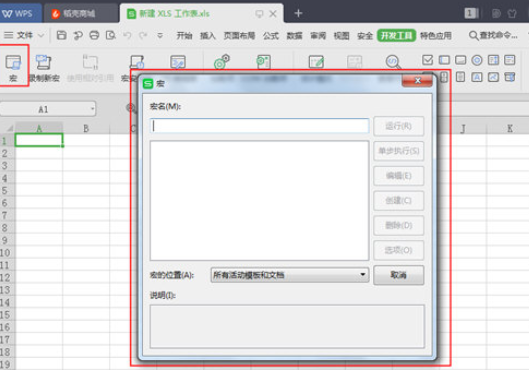Click the Redo arrow in the quick toolbar
529x370 pixels.
[143, 35]
